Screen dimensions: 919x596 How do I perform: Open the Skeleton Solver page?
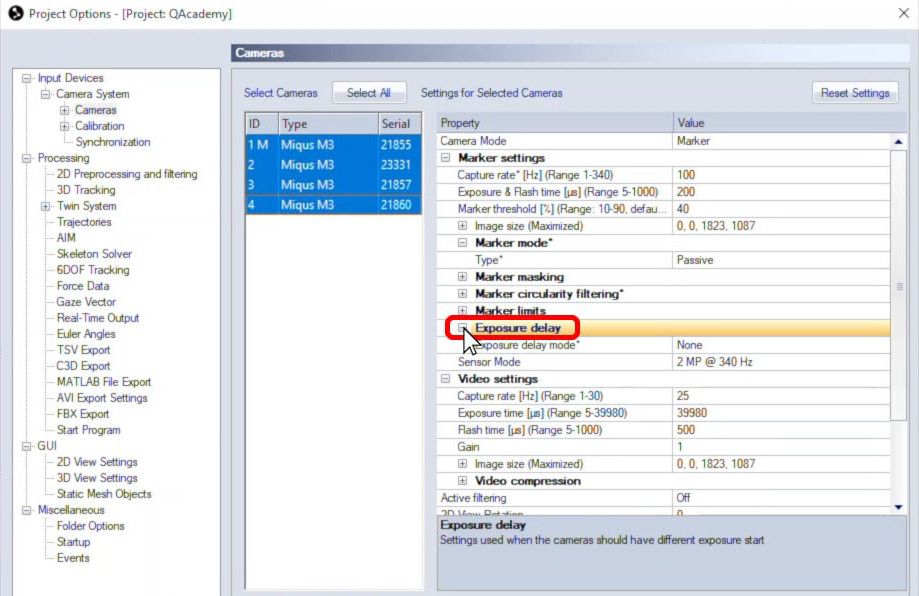pyautogui.click(x=94, y=254)
